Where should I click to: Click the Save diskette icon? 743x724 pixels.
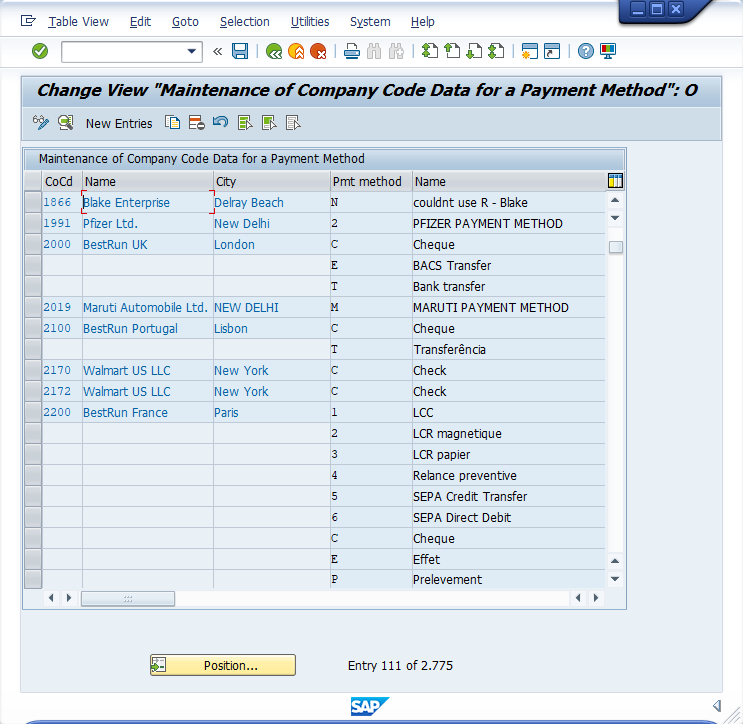point(240,51)
